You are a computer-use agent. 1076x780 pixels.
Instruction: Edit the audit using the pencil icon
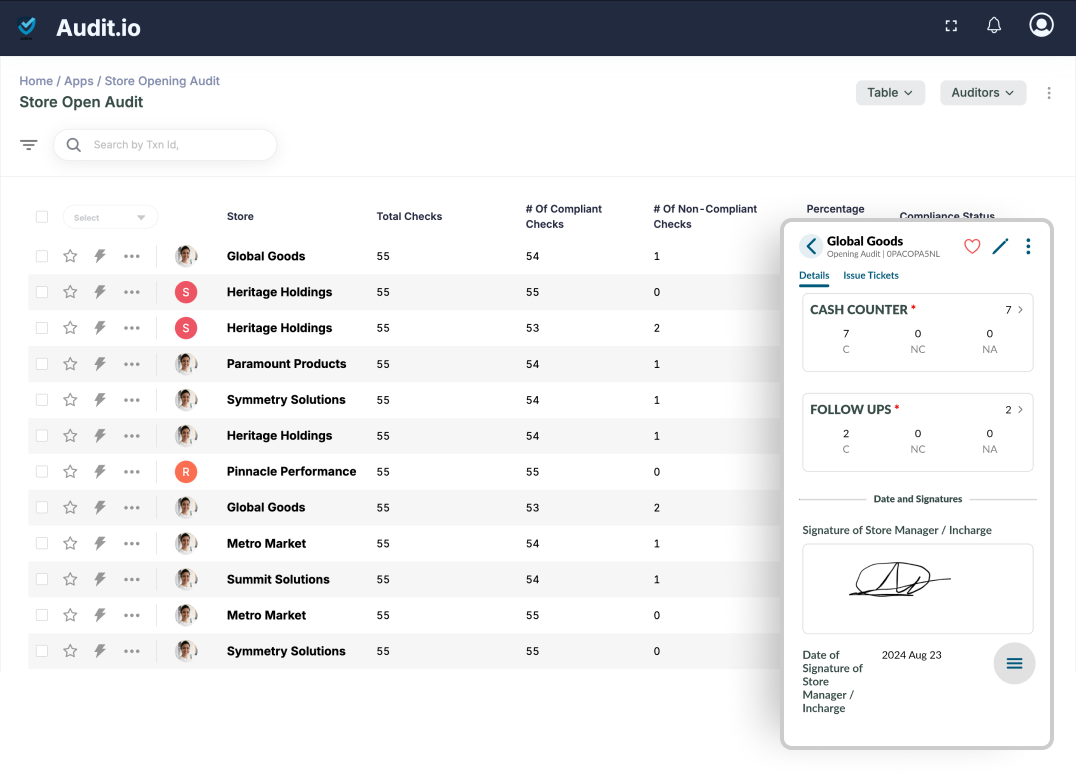pyautogui.click(x=1000, y=245)
